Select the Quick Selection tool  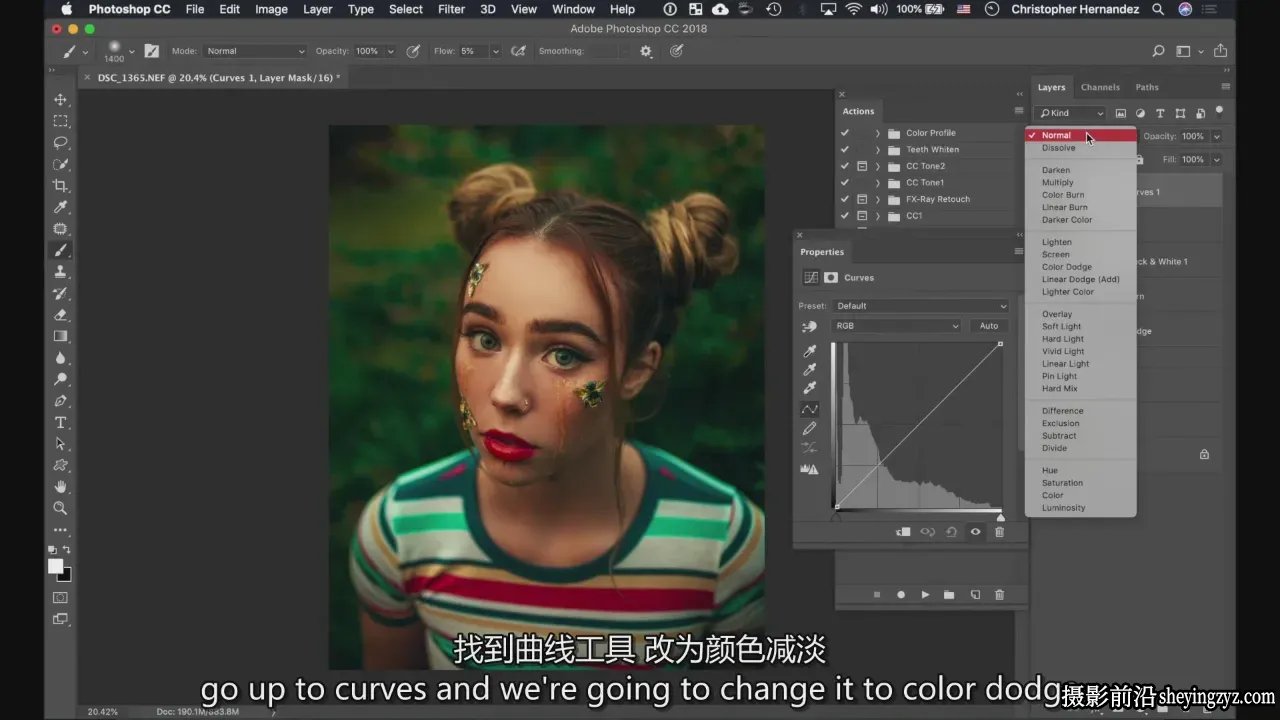(60, 164)
